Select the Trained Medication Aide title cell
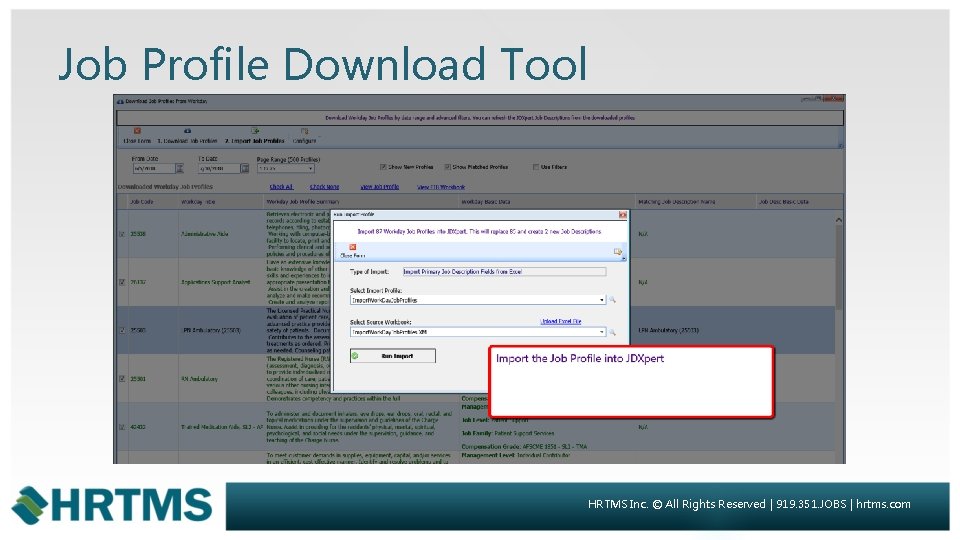 221,427
